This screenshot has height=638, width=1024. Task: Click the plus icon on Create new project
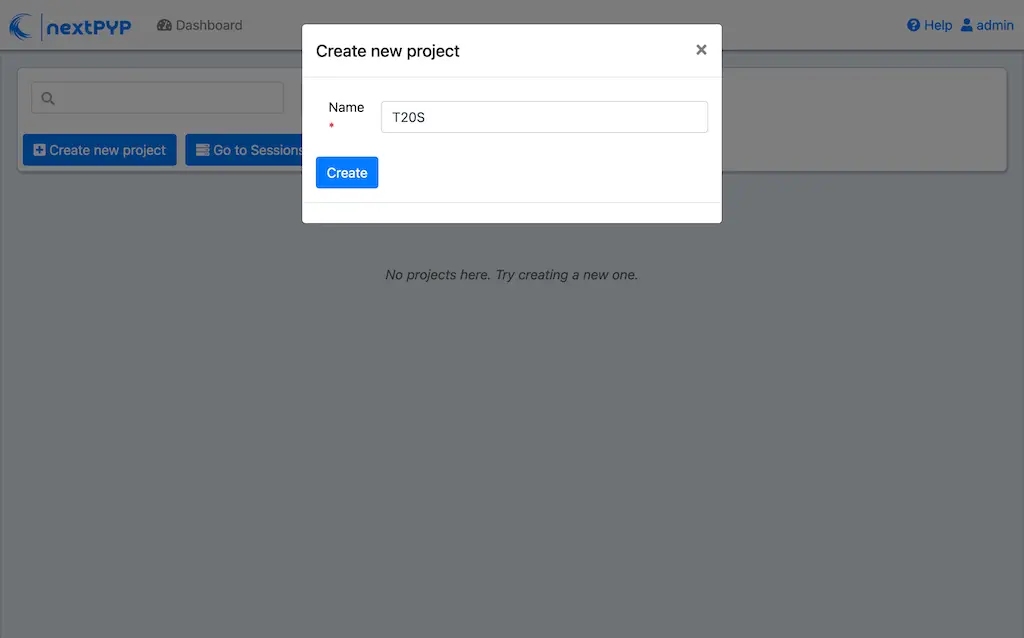(39, 149)
